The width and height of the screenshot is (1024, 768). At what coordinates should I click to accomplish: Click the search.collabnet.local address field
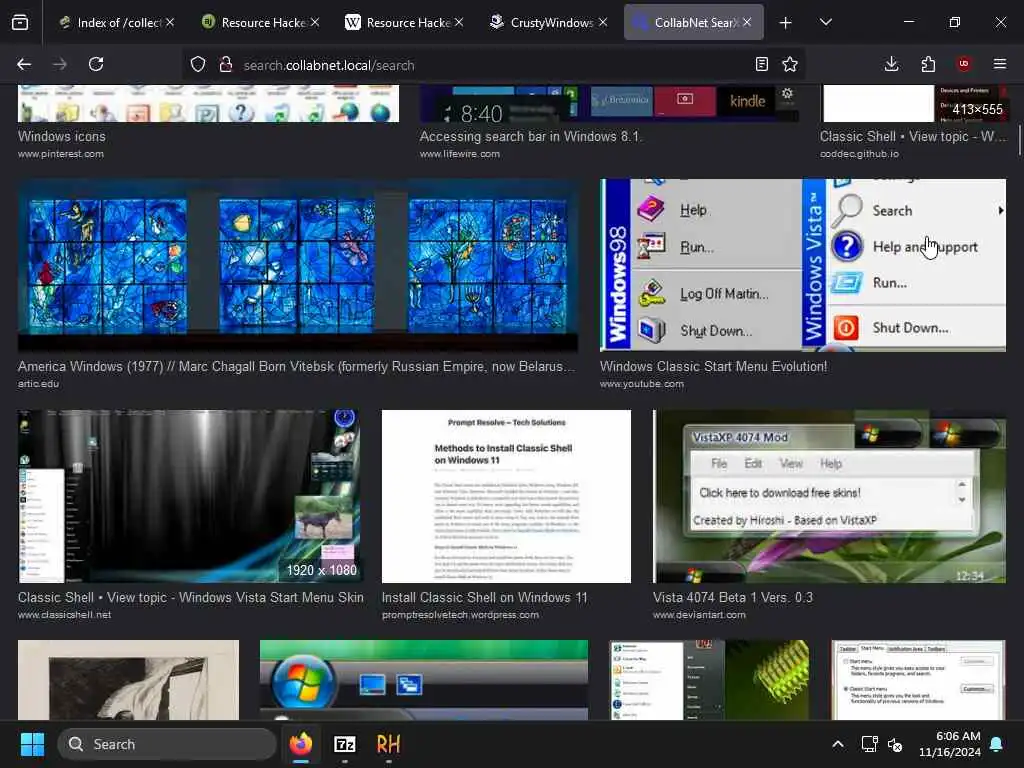(493, 65)
